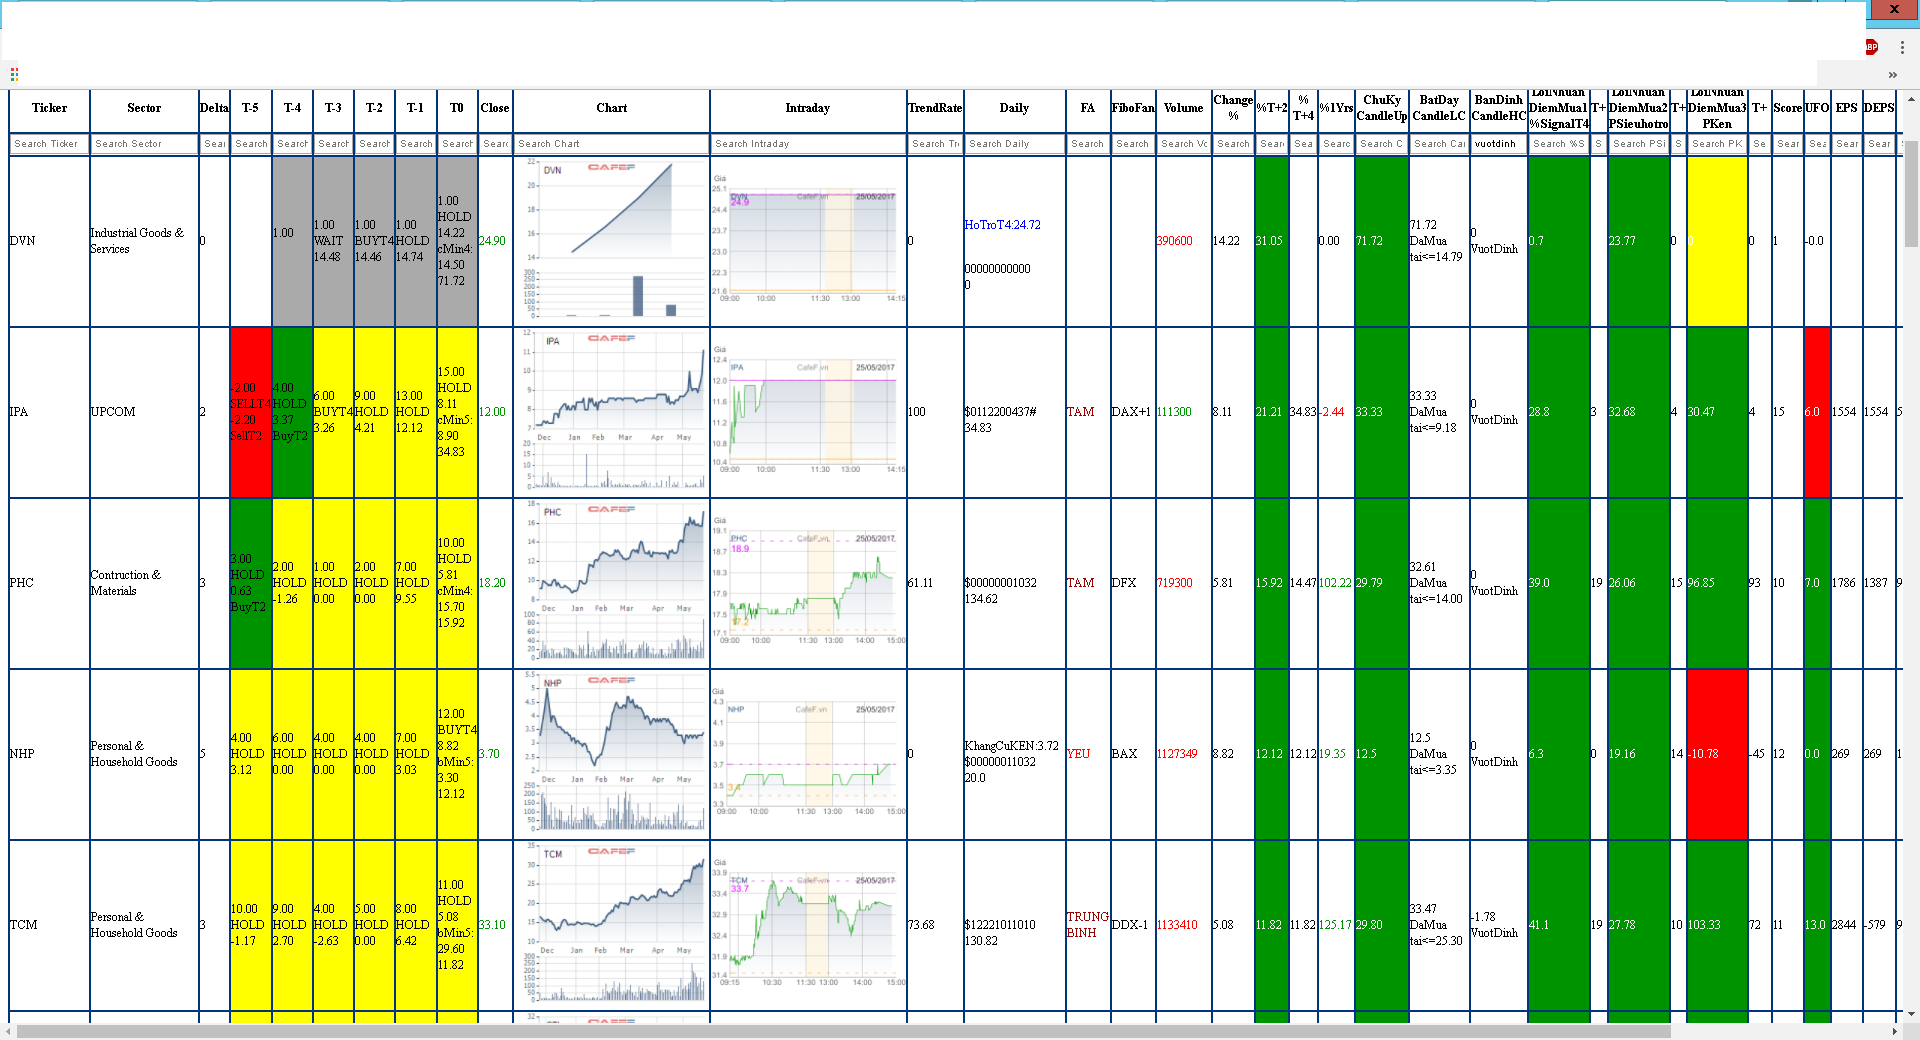Open the TCM intraday chart image
This screenshot has width=1920, height=1040.
click(x=807, y=925)
